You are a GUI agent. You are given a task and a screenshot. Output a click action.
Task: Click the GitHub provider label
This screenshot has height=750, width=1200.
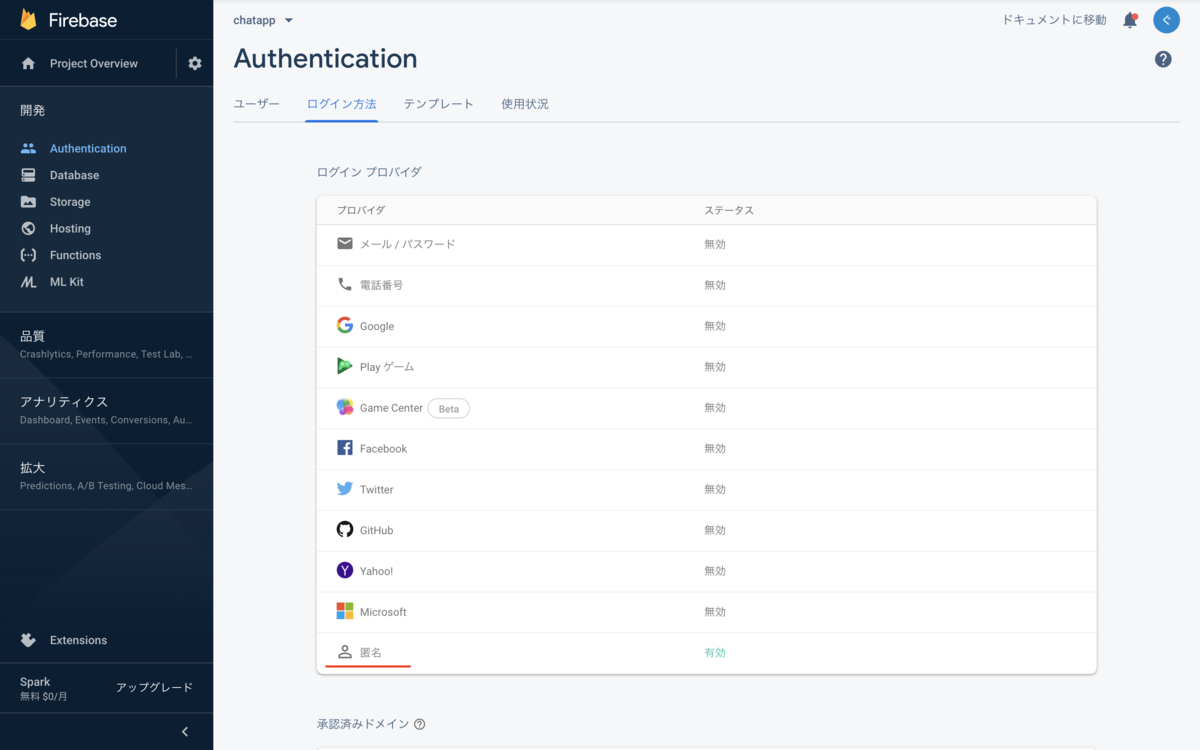[x=376, y=530]
